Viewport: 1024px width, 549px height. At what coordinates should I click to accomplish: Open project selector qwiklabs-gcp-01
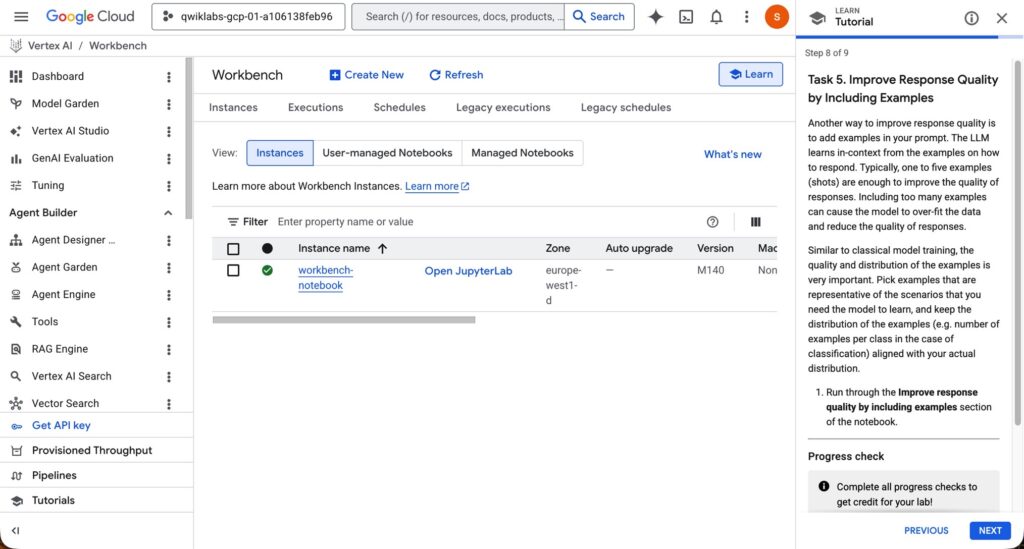[248, 17]
